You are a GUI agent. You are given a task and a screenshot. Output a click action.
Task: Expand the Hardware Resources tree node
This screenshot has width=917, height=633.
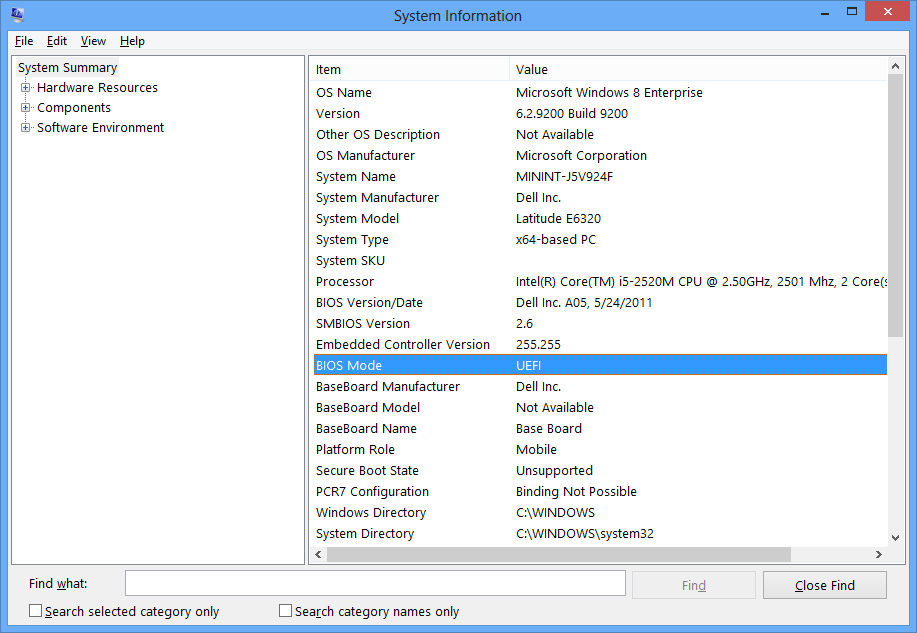pos(25,88)
